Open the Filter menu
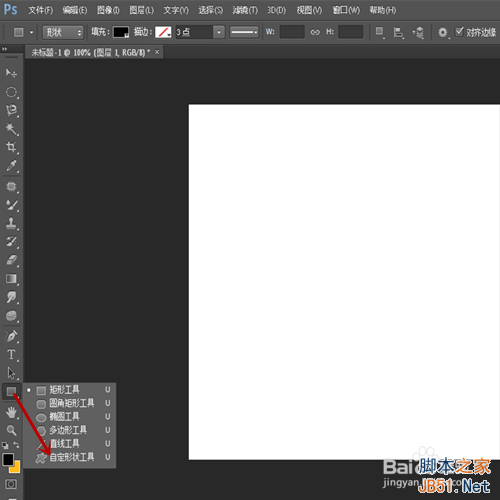 tap(245, 10)
